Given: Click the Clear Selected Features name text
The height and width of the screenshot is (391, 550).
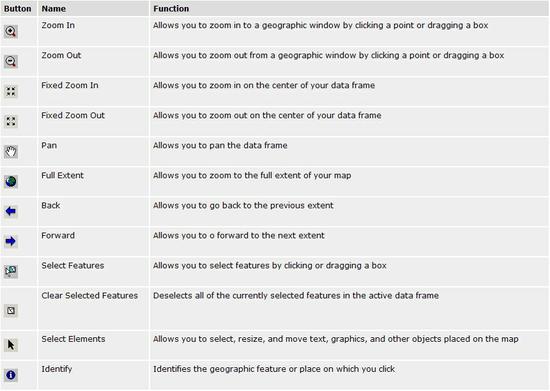Looking at the screenshot, I should pyautogui.click(x=90, y=296).
